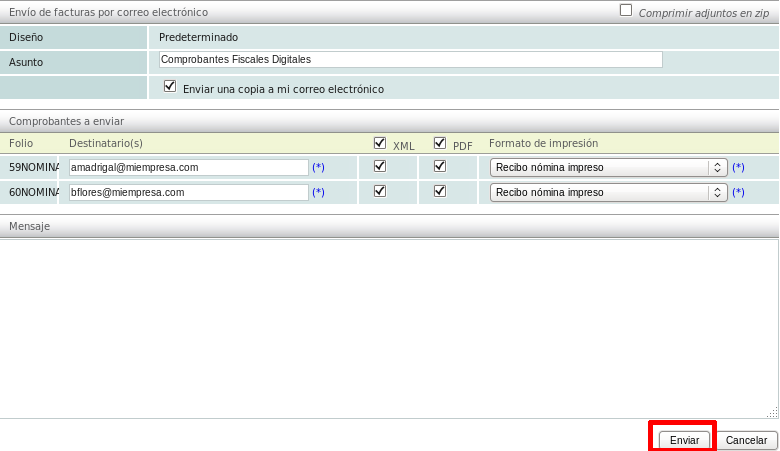The width and height of the screenshot is (780, 451).
Task: Click the amadrigal@miempresa.com recipient field
Action: pos(188,167)
